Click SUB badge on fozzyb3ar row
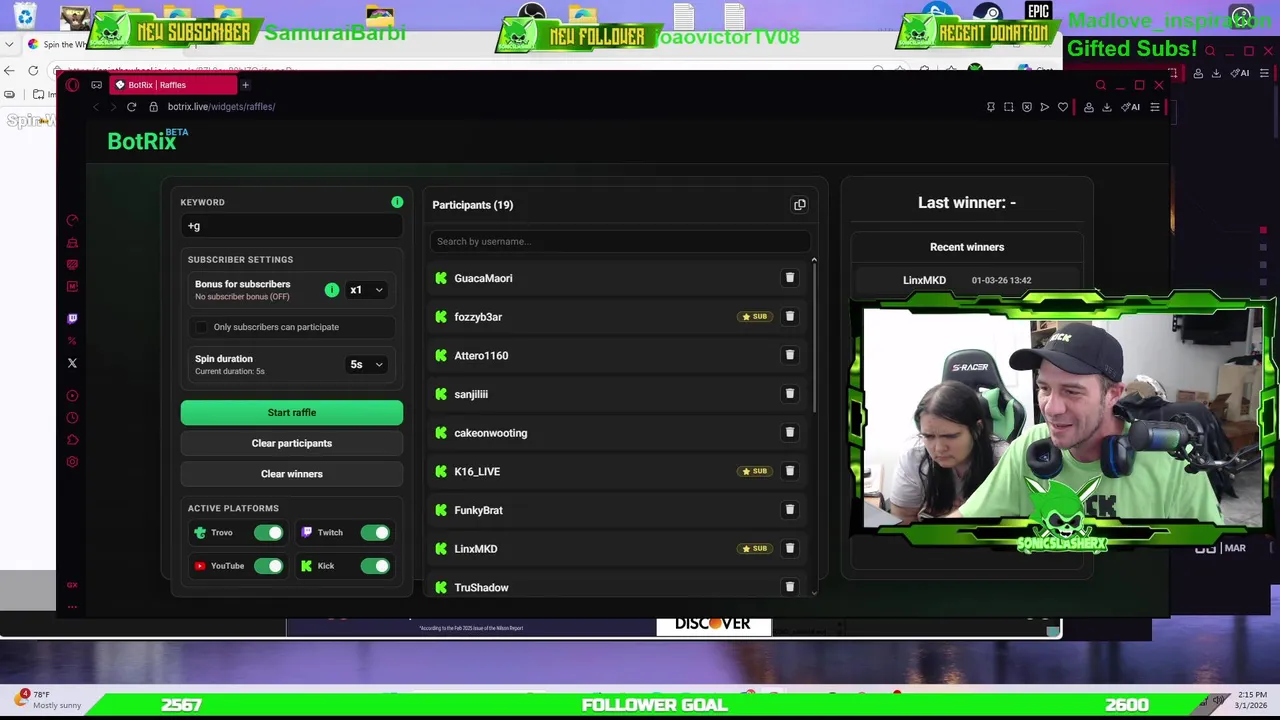1280x720 pixels. [755, 317]
